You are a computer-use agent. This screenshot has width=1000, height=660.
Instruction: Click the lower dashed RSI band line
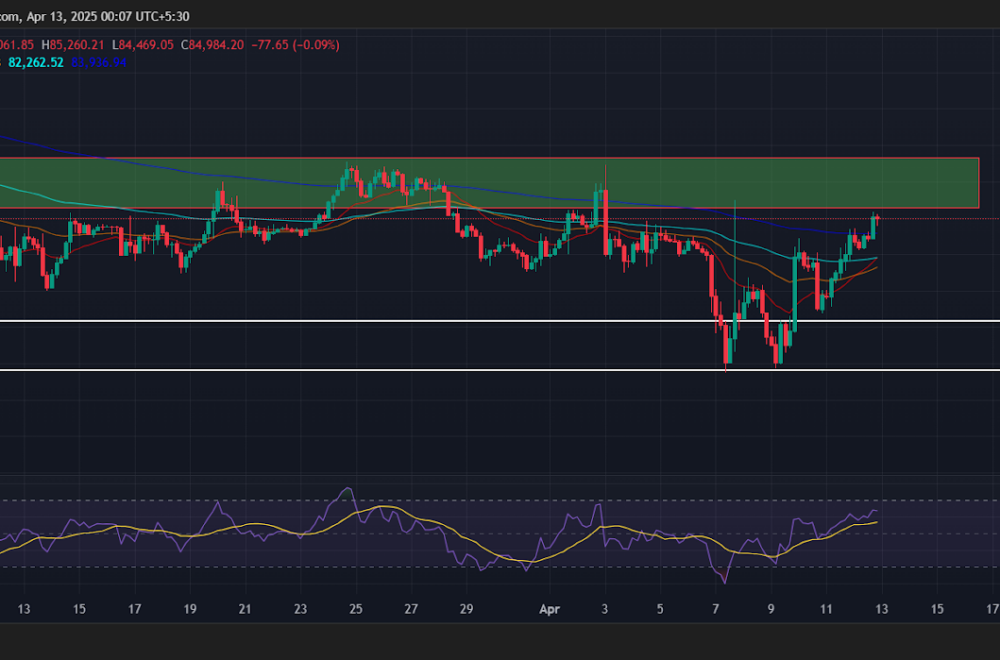click(500, 567)
